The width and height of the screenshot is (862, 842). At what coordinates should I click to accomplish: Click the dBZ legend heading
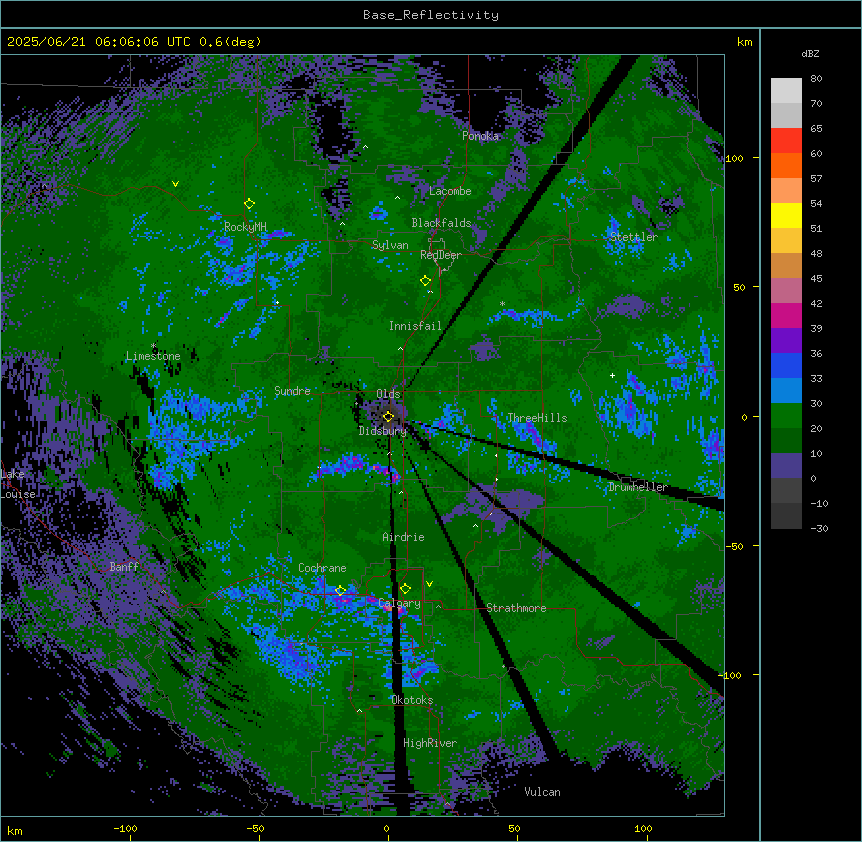(810, 54)
